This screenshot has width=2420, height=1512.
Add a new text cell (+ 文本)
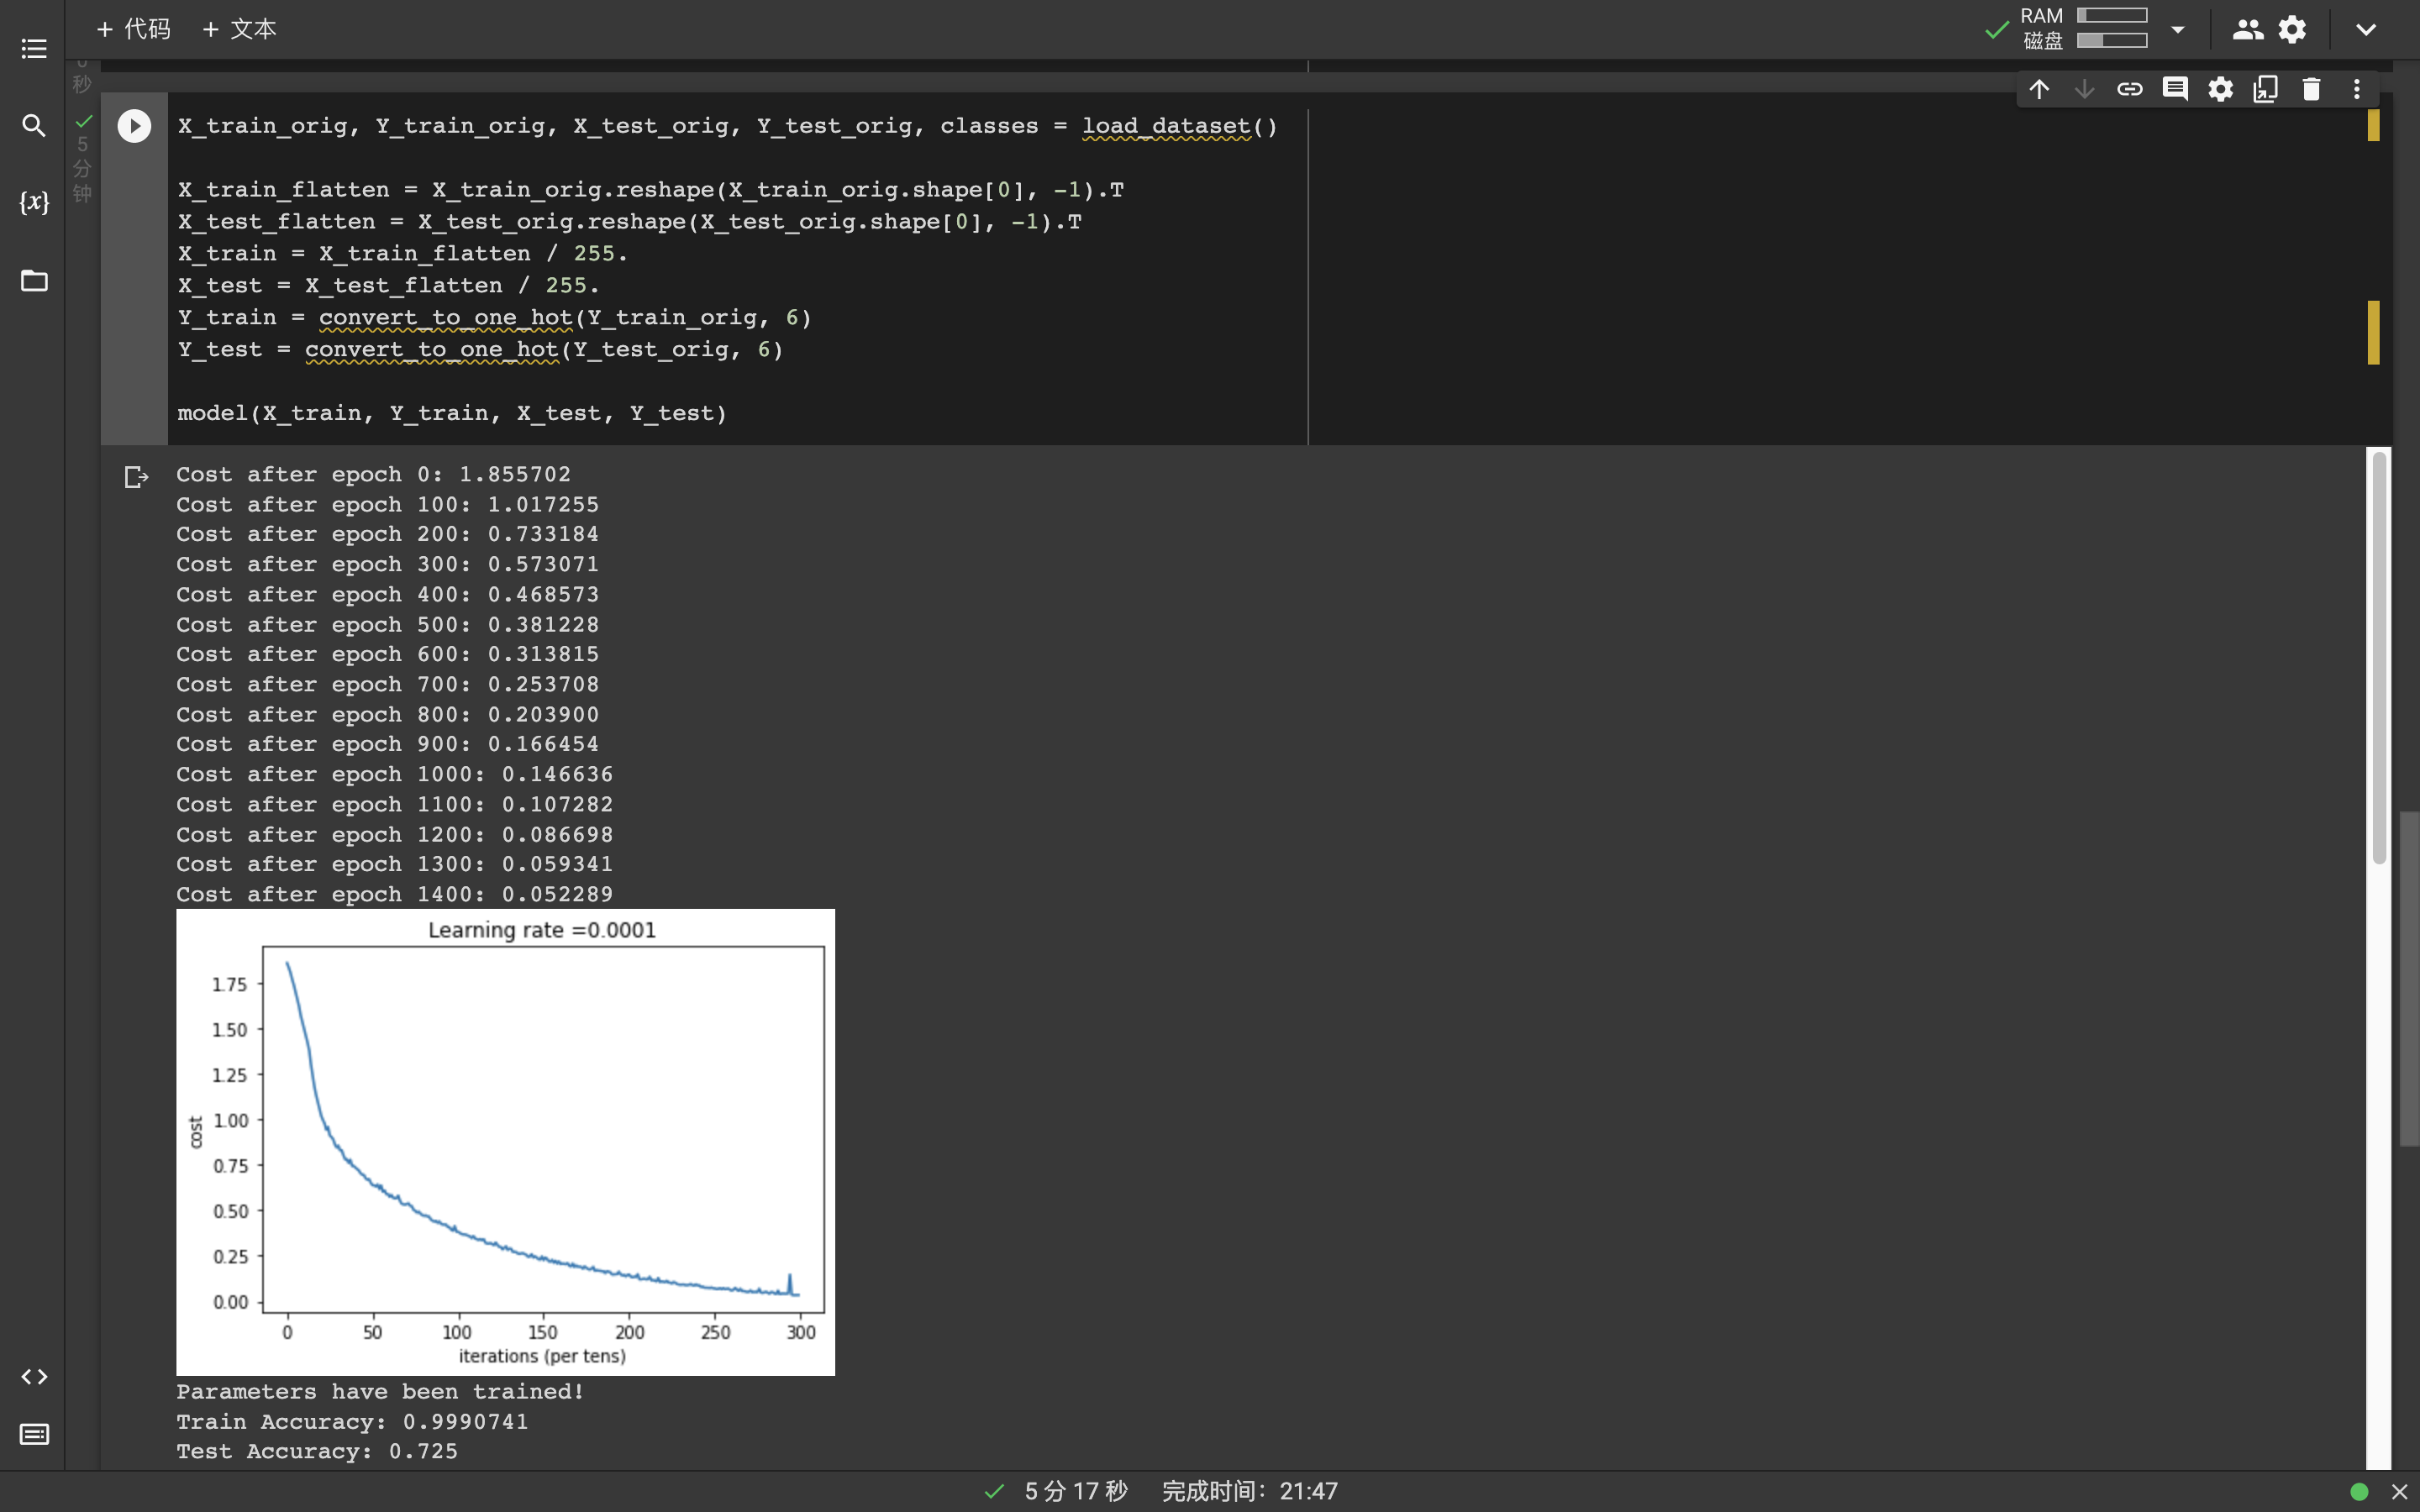(240, 29)
